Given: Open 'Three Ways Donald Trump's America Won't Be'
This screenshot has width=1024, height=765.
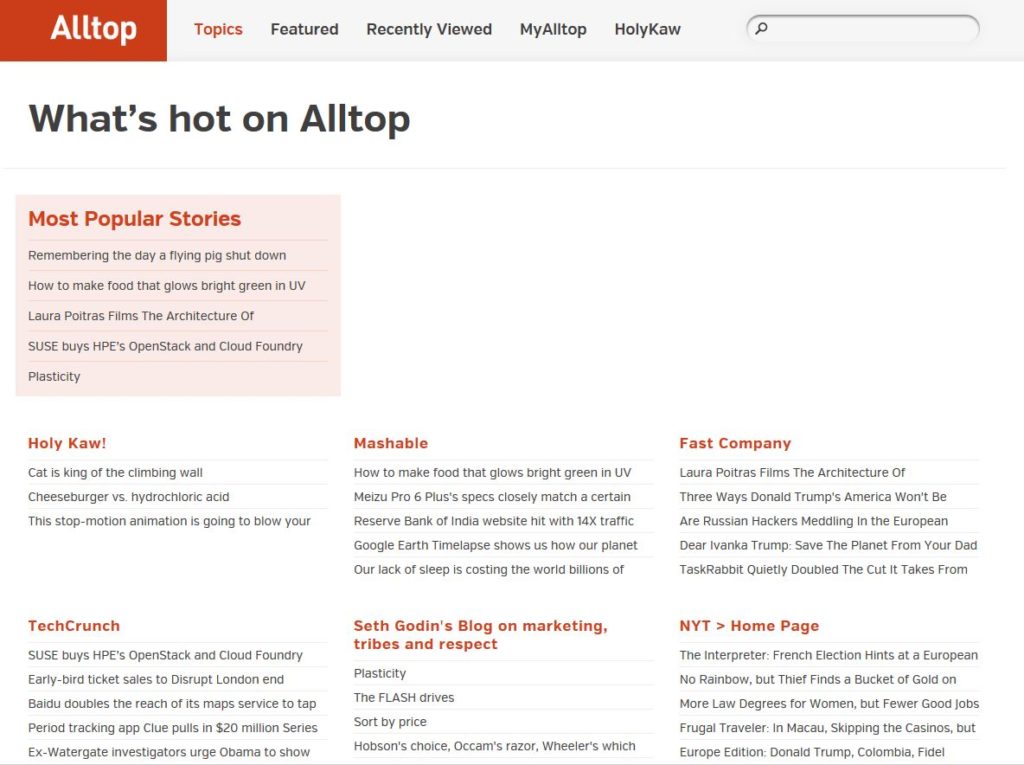Looking at the screenshot, I should coord(813,496).
